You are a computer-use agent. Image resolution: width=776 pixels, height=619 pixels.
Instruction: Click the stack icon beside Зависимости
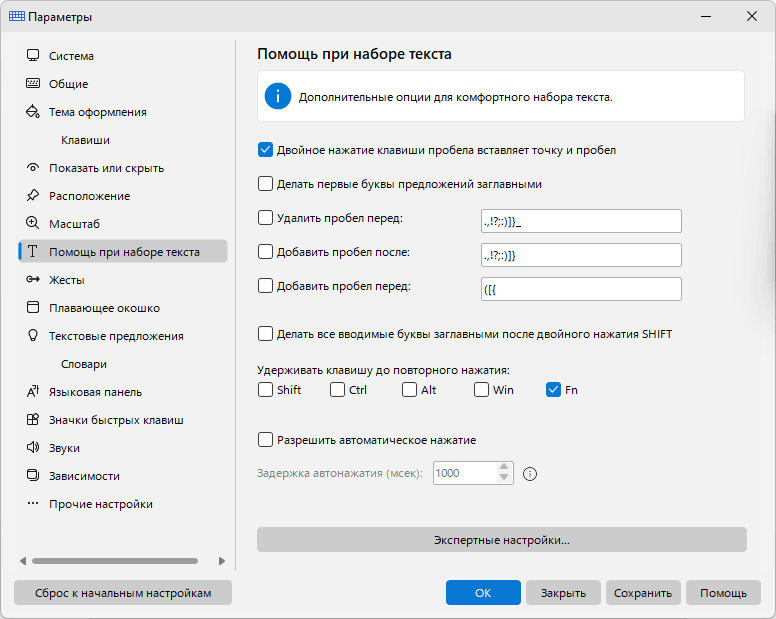tap(33, 476)
